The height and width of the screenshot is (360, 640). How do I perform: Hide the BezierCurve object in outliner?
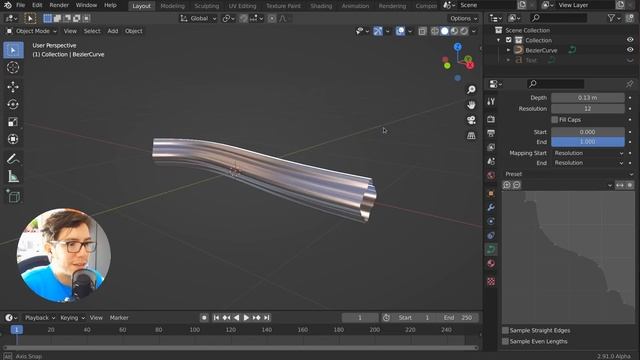pyautogui.click(x=630, y=50)
